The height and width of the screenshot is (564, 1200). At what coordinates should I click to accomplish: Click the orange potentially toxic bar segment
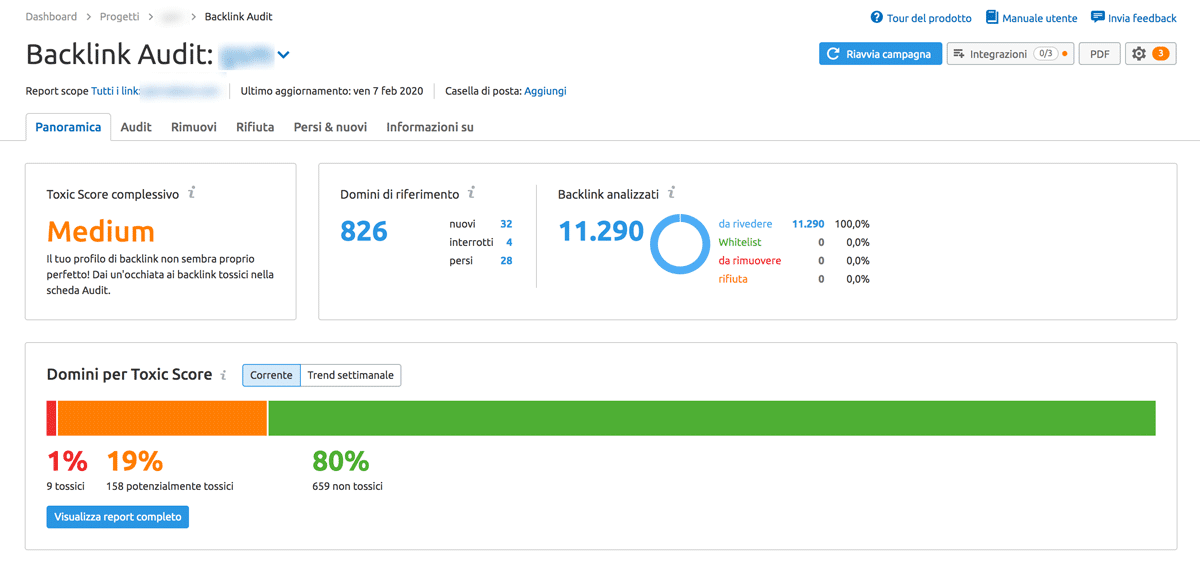pos(162,418)
